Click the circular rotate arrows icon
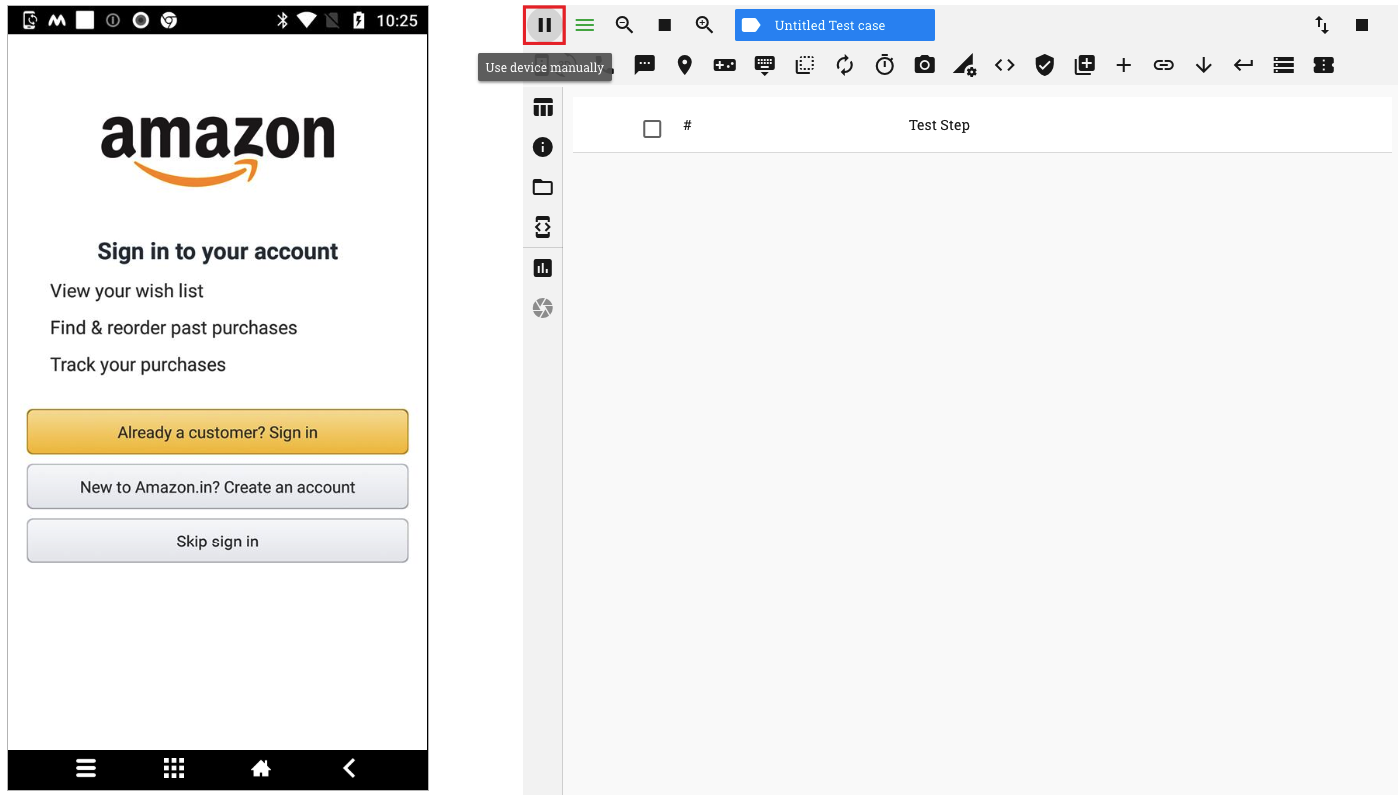This screenshot has width=1398, height=803. point(845,65)
